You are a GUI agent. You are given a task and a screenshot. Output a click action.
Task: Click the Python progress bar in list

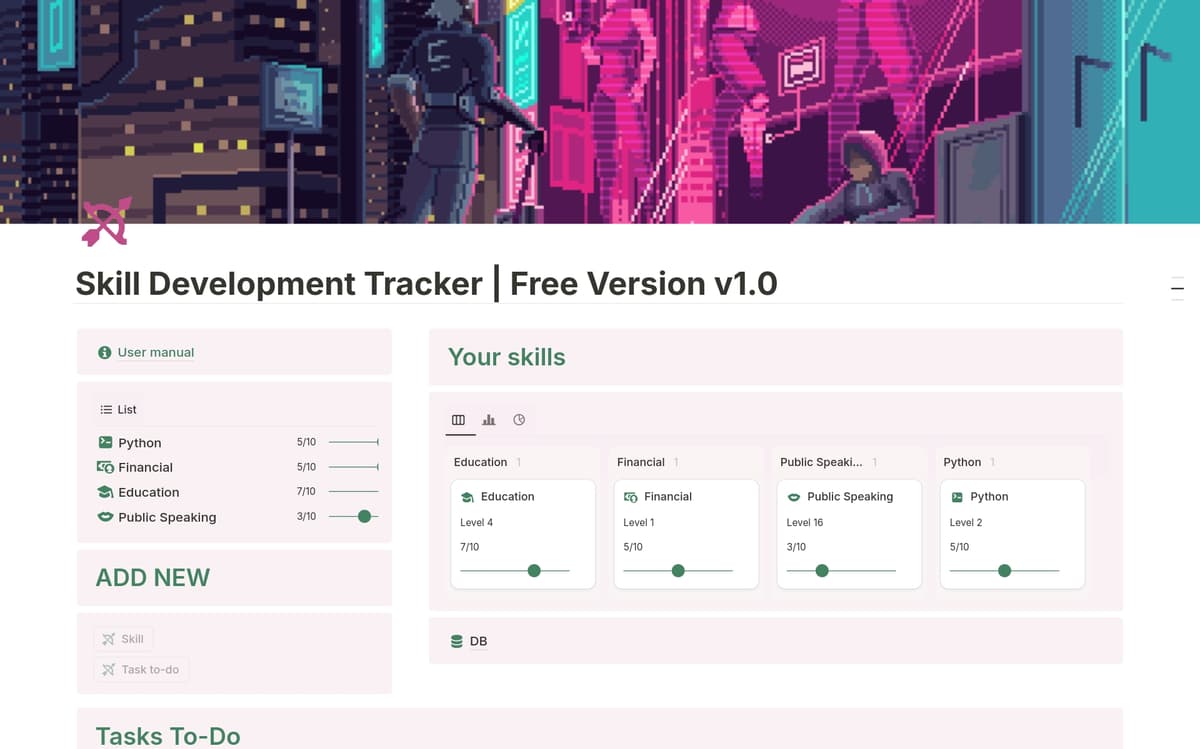coord(354,442)
